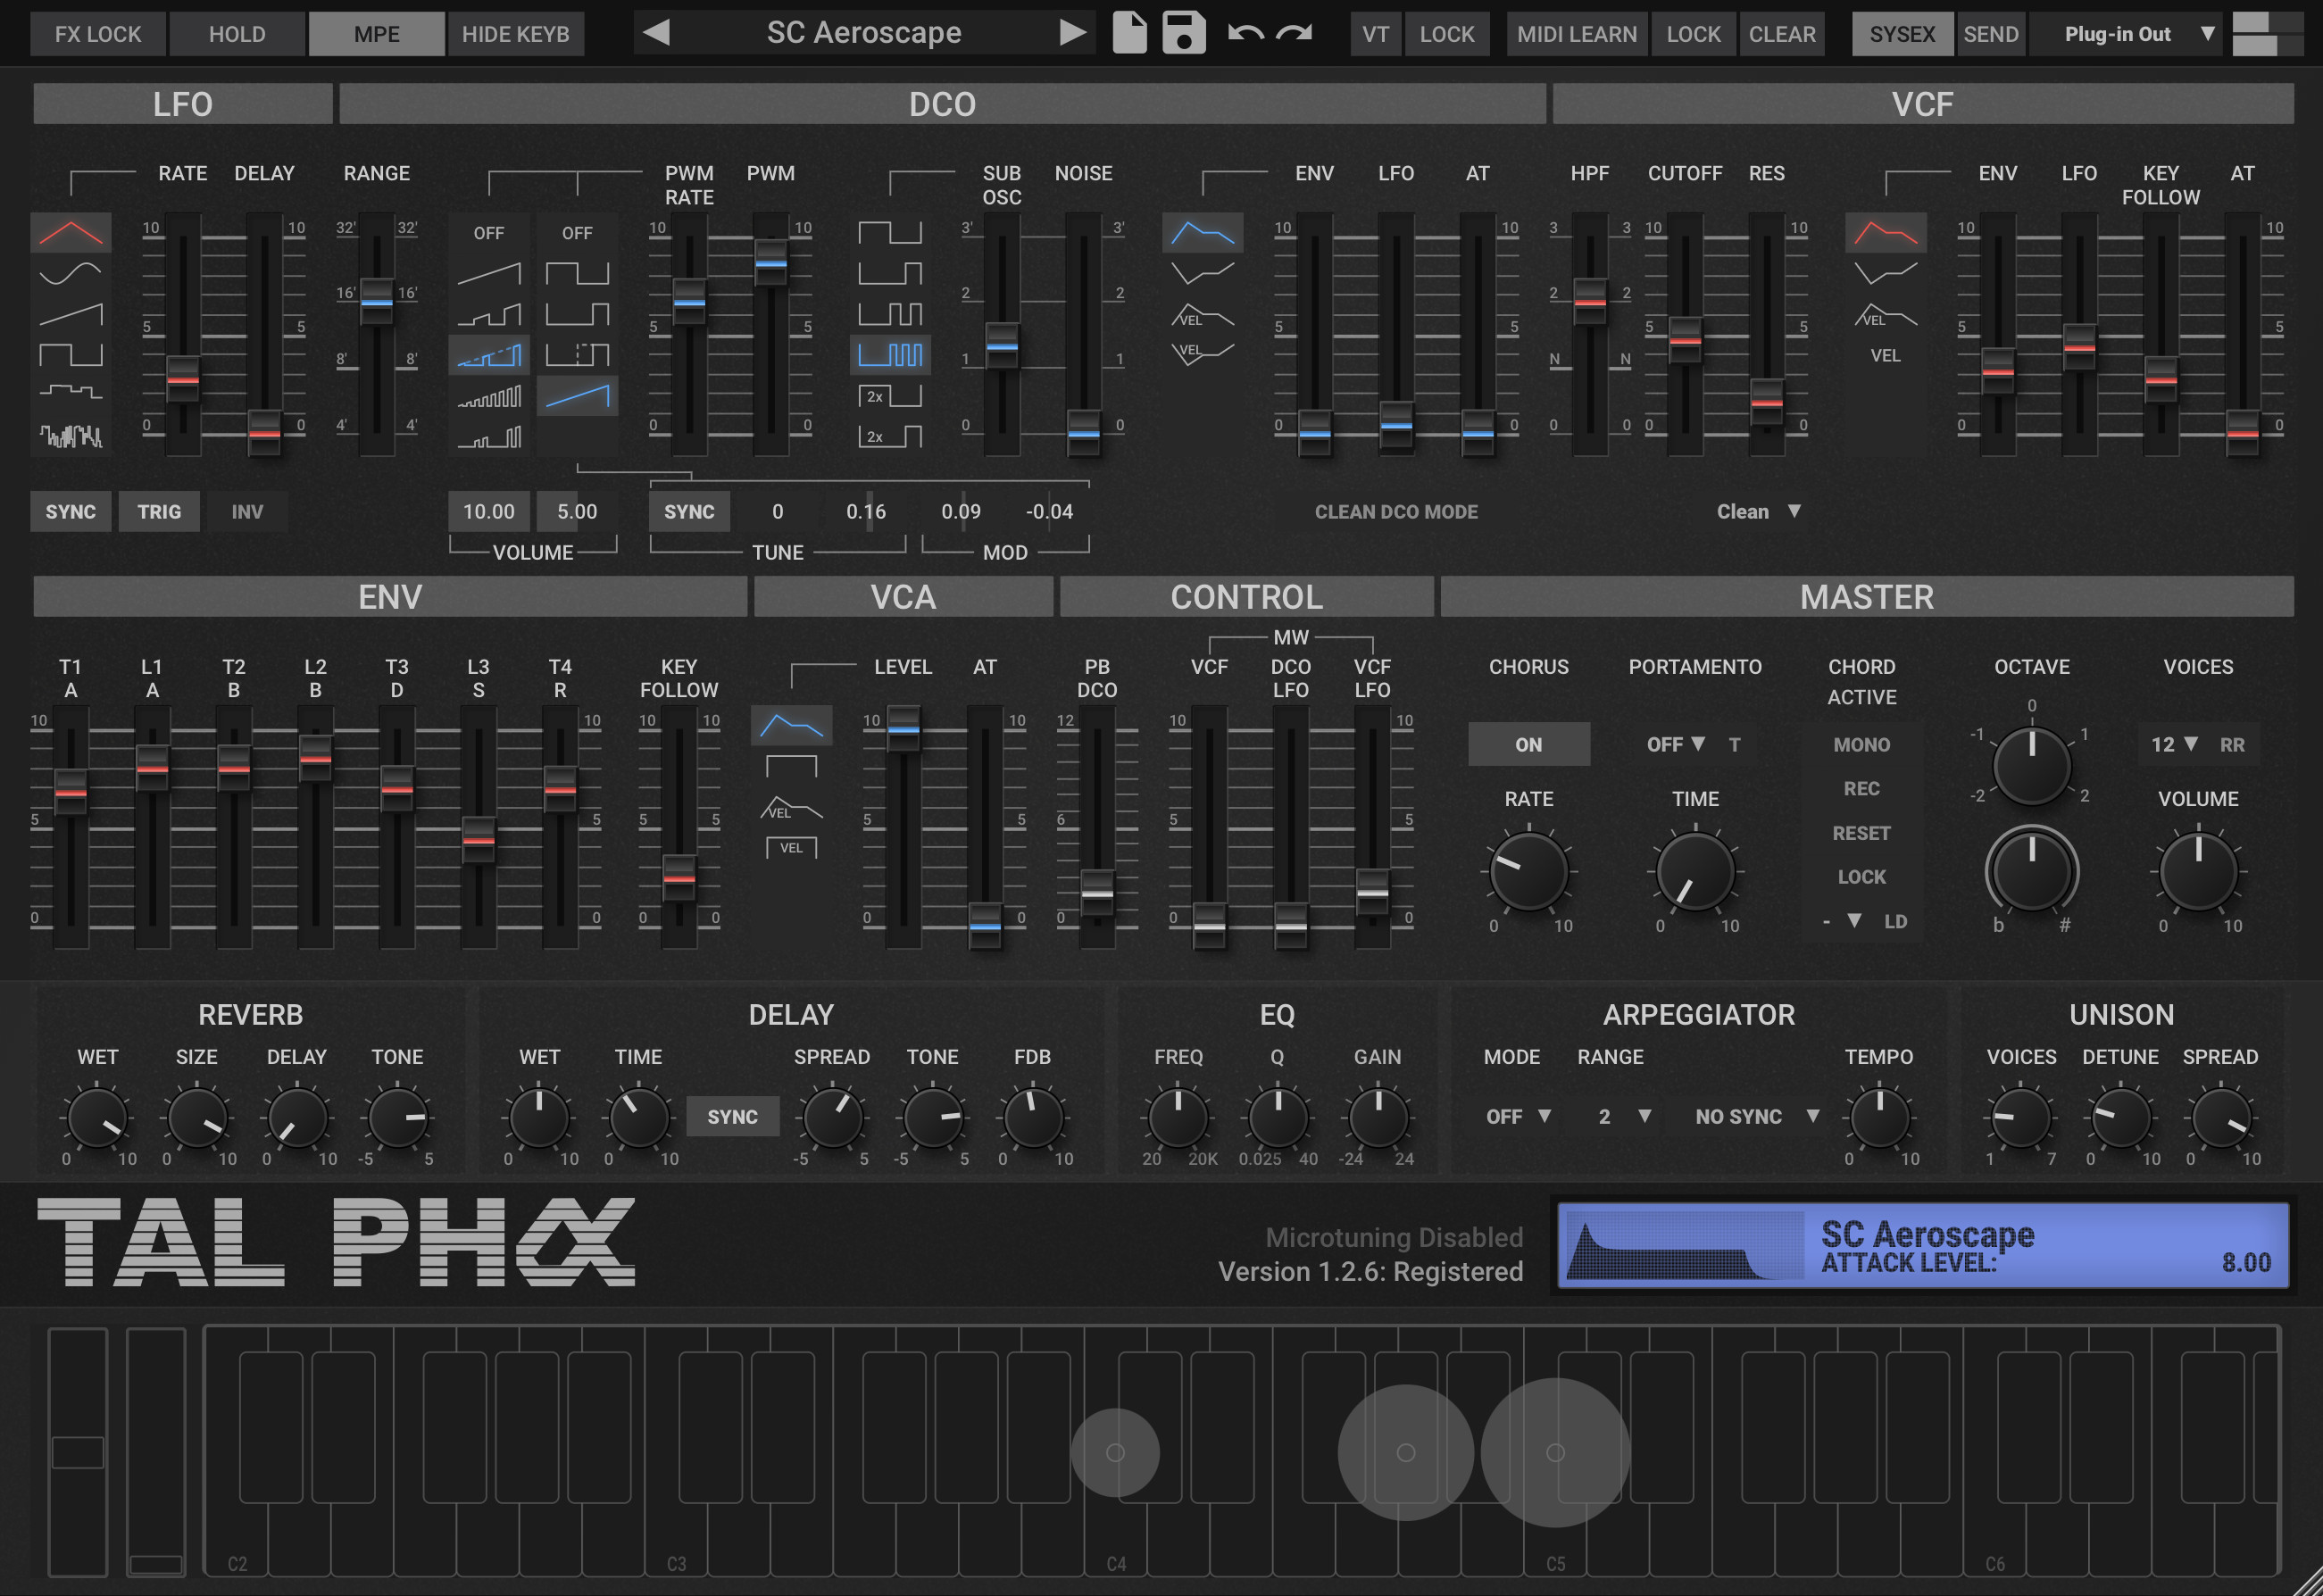Image resolution: width=2323 pixels, height=1596 pixels.
Task: Click the undo arrow icon
Action: pos(1245,33)
